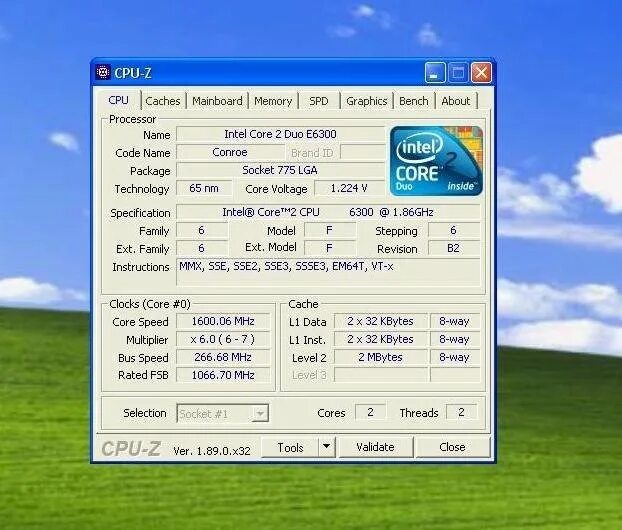Click the Rated FSB value 1066.70 MHz
Image resolution: width=622 pixels, height=530 pixels.
(223, 375)
